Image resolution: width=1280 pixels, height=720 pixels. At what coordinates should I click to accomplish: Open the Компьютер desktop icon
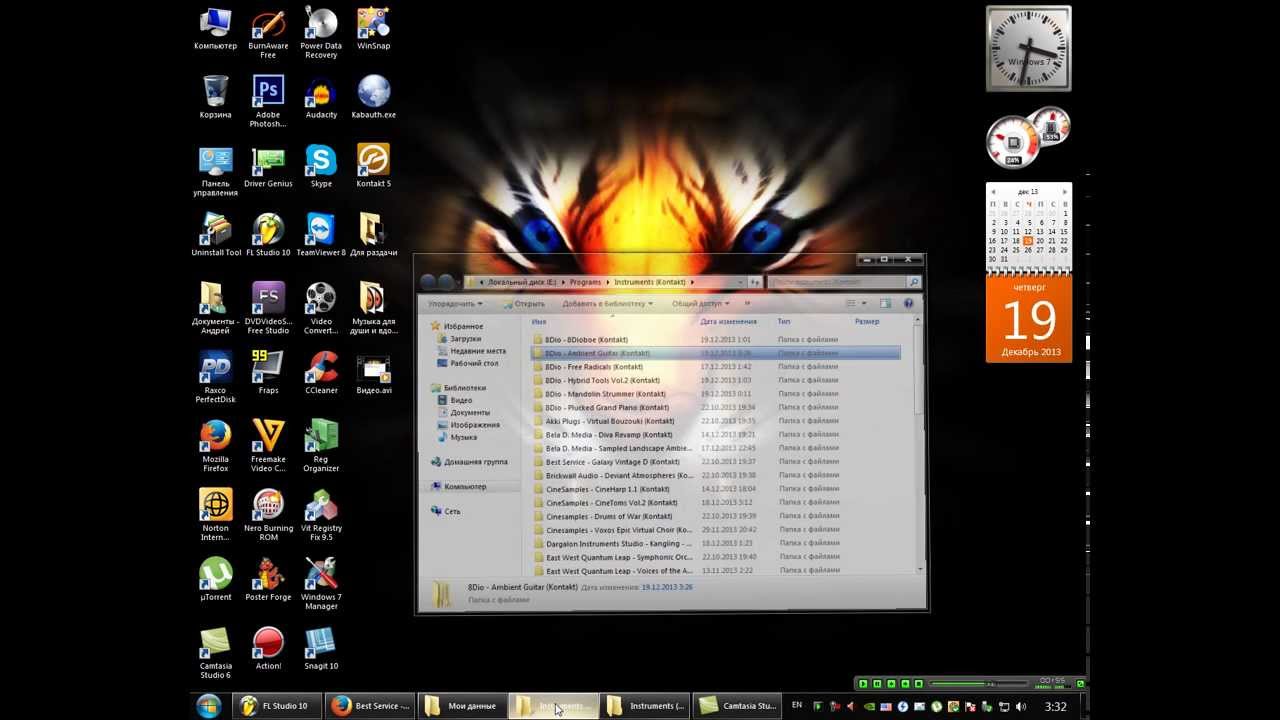pos(215,29)
